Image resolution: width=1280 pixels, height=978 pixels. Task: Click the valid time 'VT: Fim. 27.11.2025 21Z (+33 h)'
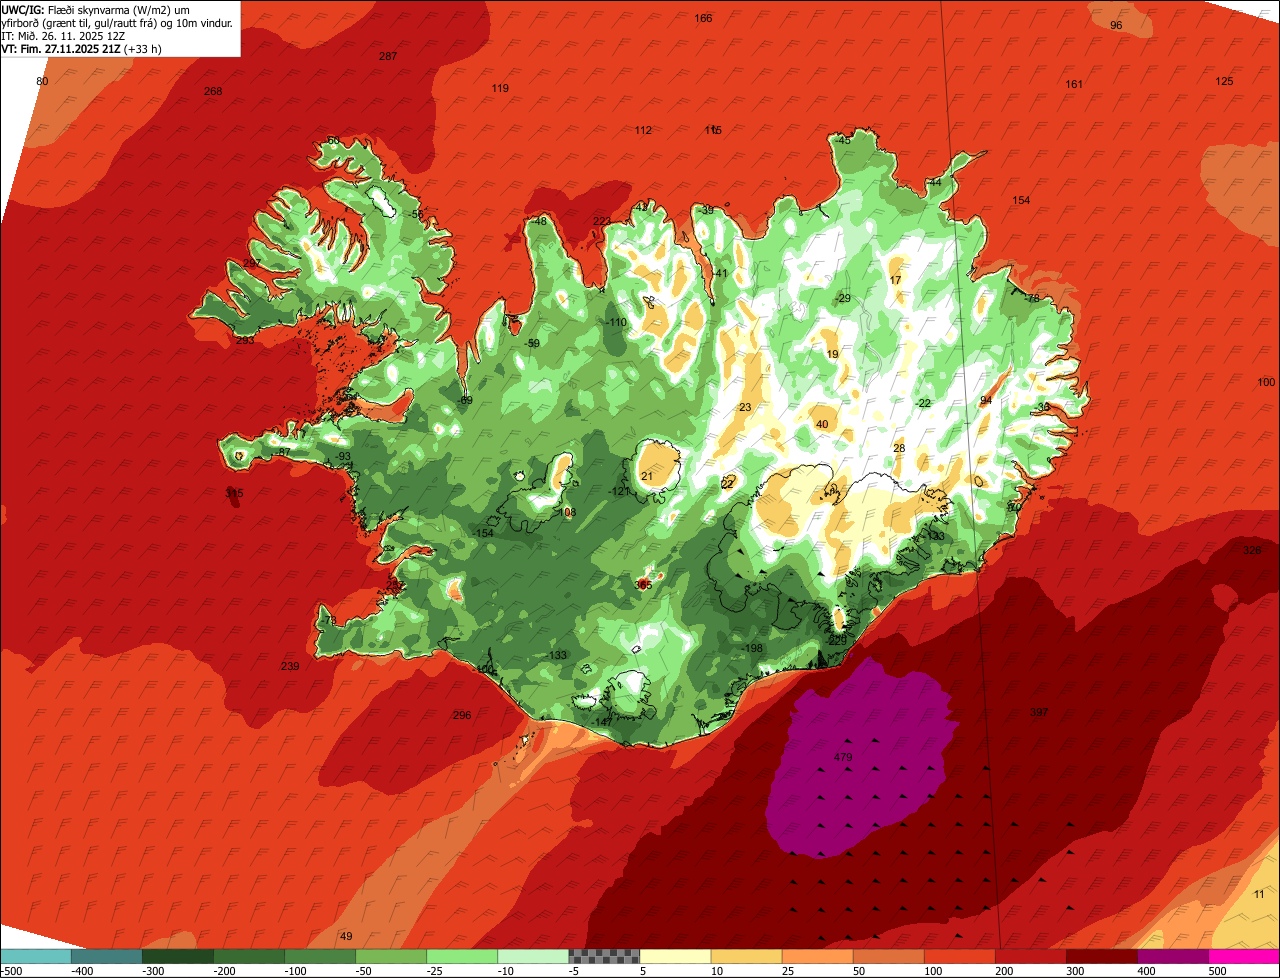tap(82, 48)
